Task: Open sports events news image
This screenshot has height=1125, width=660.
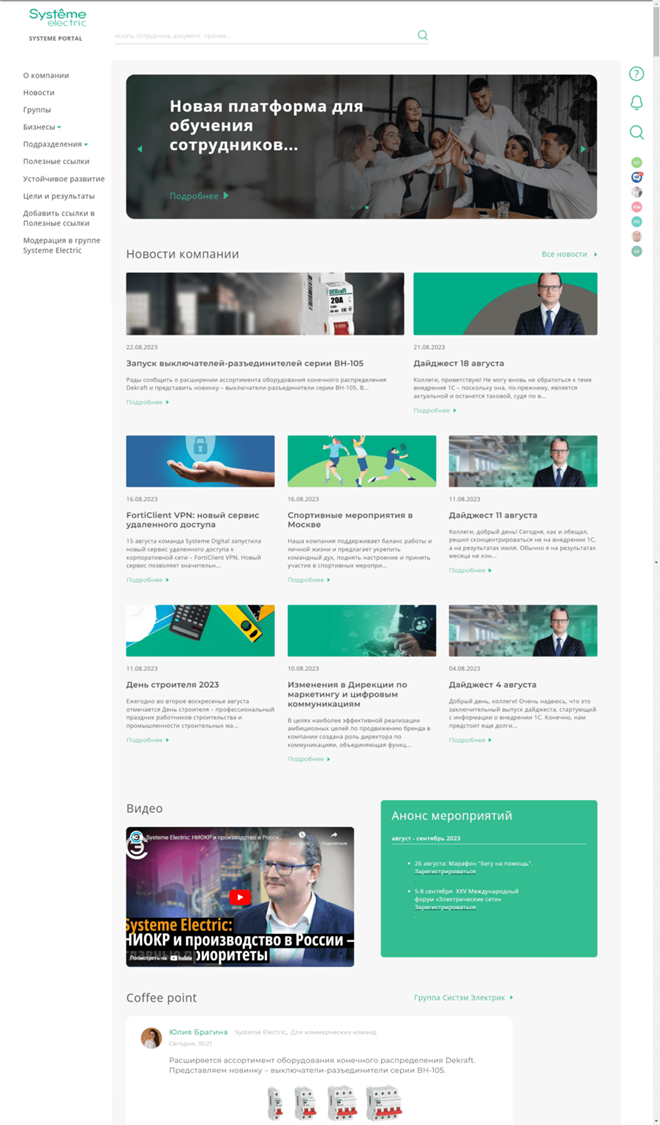Action: click(x=362, y=461)
